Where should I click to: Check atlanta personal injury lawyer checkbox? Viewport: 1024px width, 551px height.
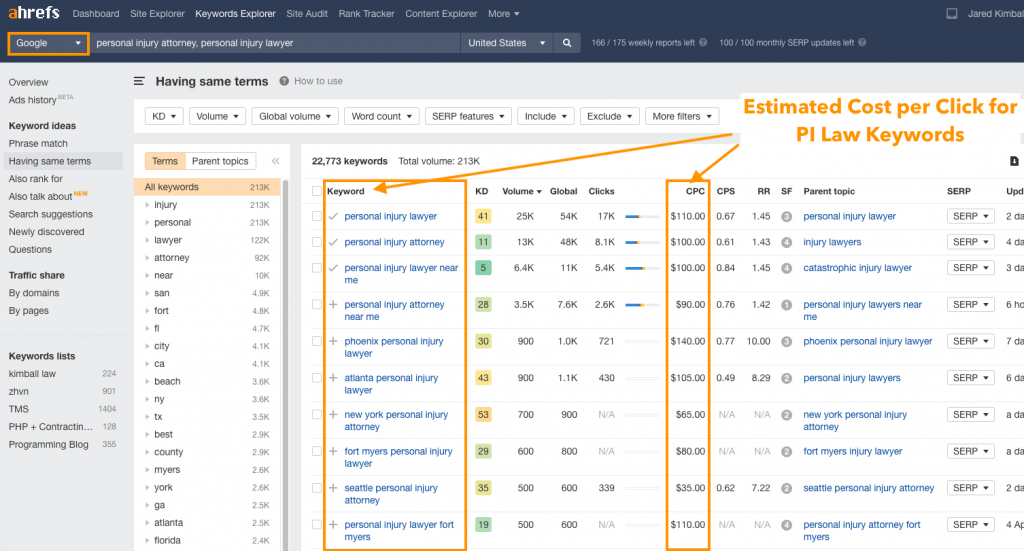click(x=317, y=377)
